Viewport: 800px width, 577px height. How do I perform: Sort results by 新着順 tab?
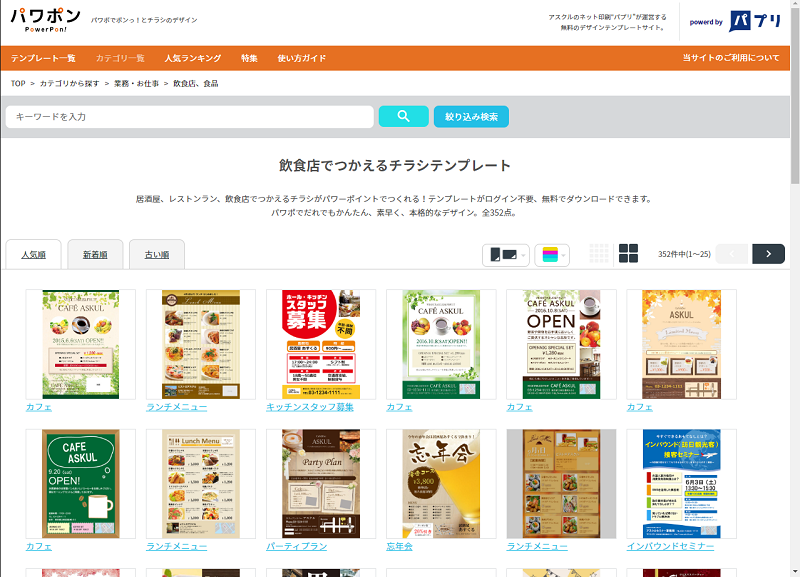pos(95,255)
